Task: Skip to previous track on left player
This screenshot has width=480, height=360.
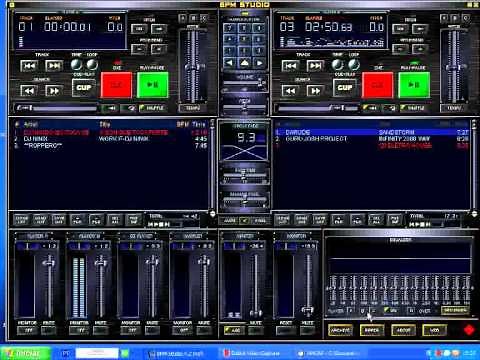Action: 29,66
